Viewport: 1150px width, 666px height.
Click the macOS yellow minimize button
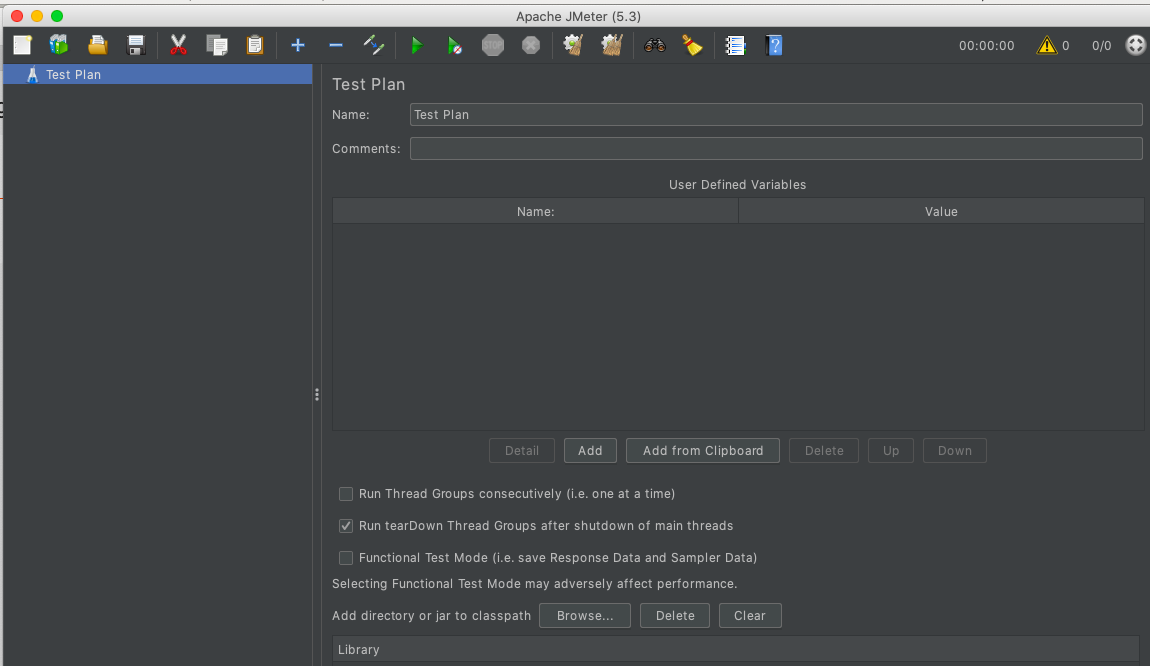tap(37, 15)
